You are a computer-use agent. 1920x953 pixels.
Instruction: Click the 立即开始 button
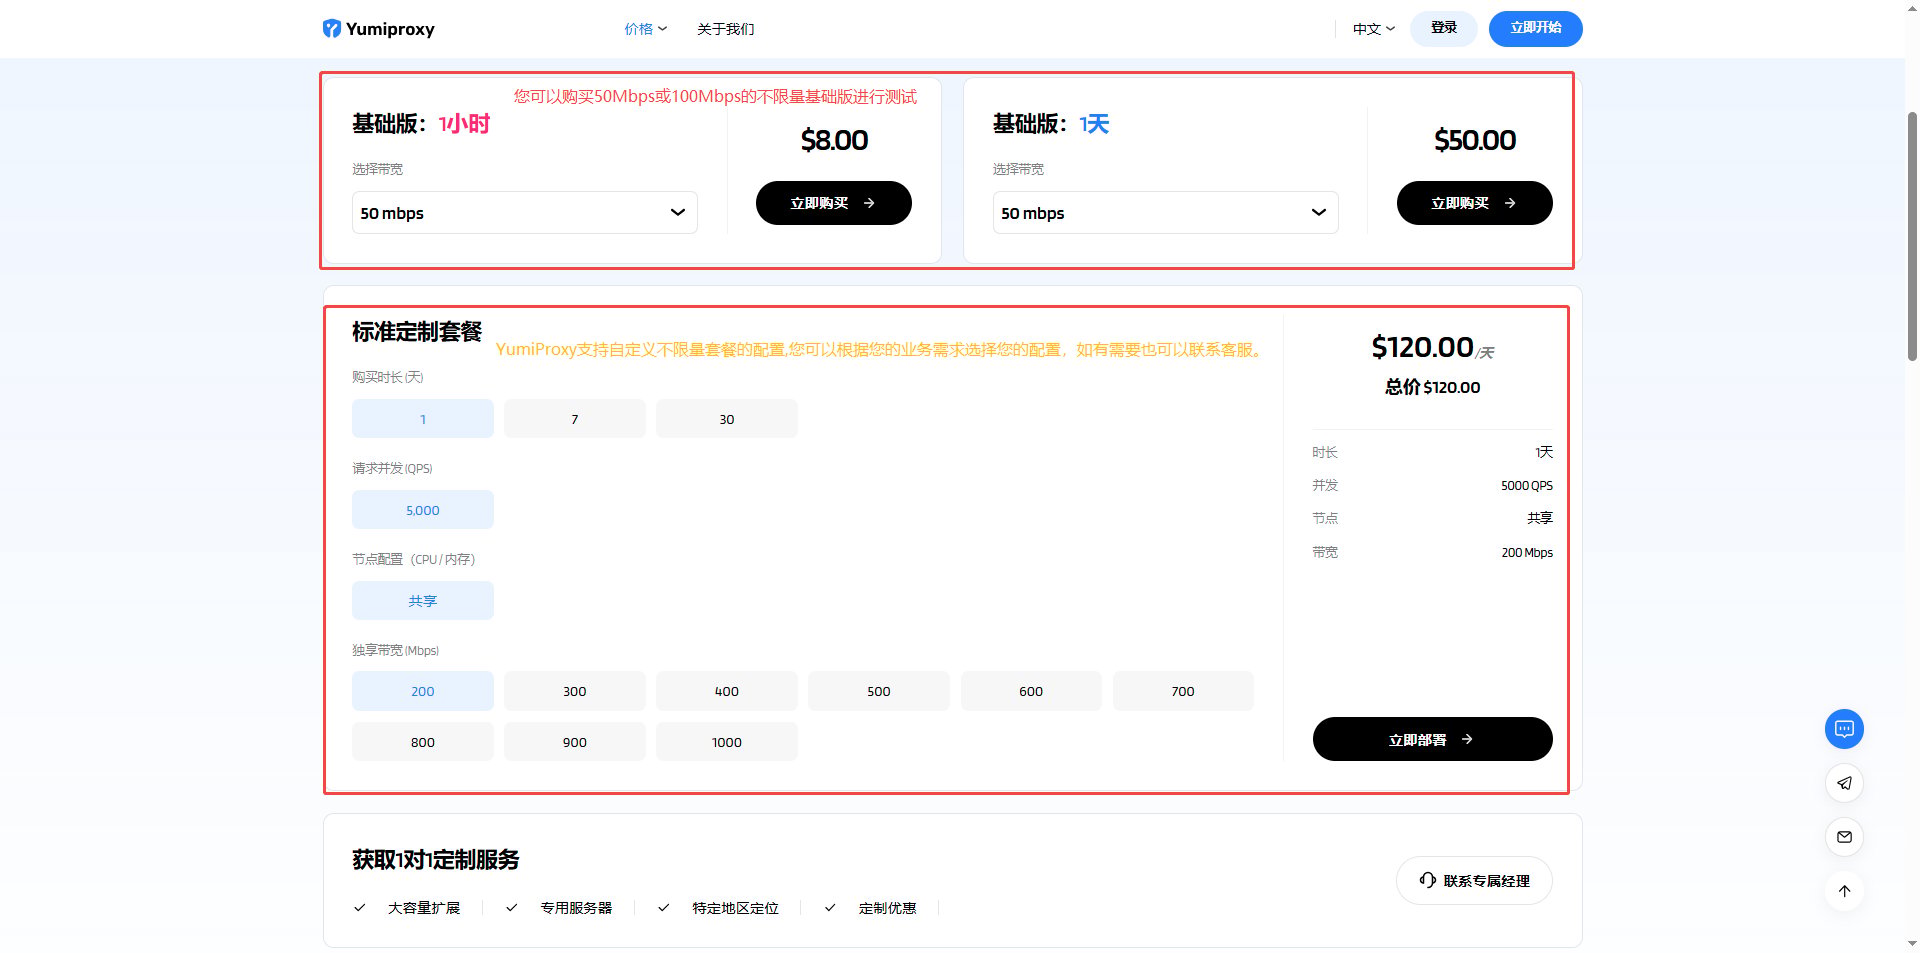pos(1535,28)
